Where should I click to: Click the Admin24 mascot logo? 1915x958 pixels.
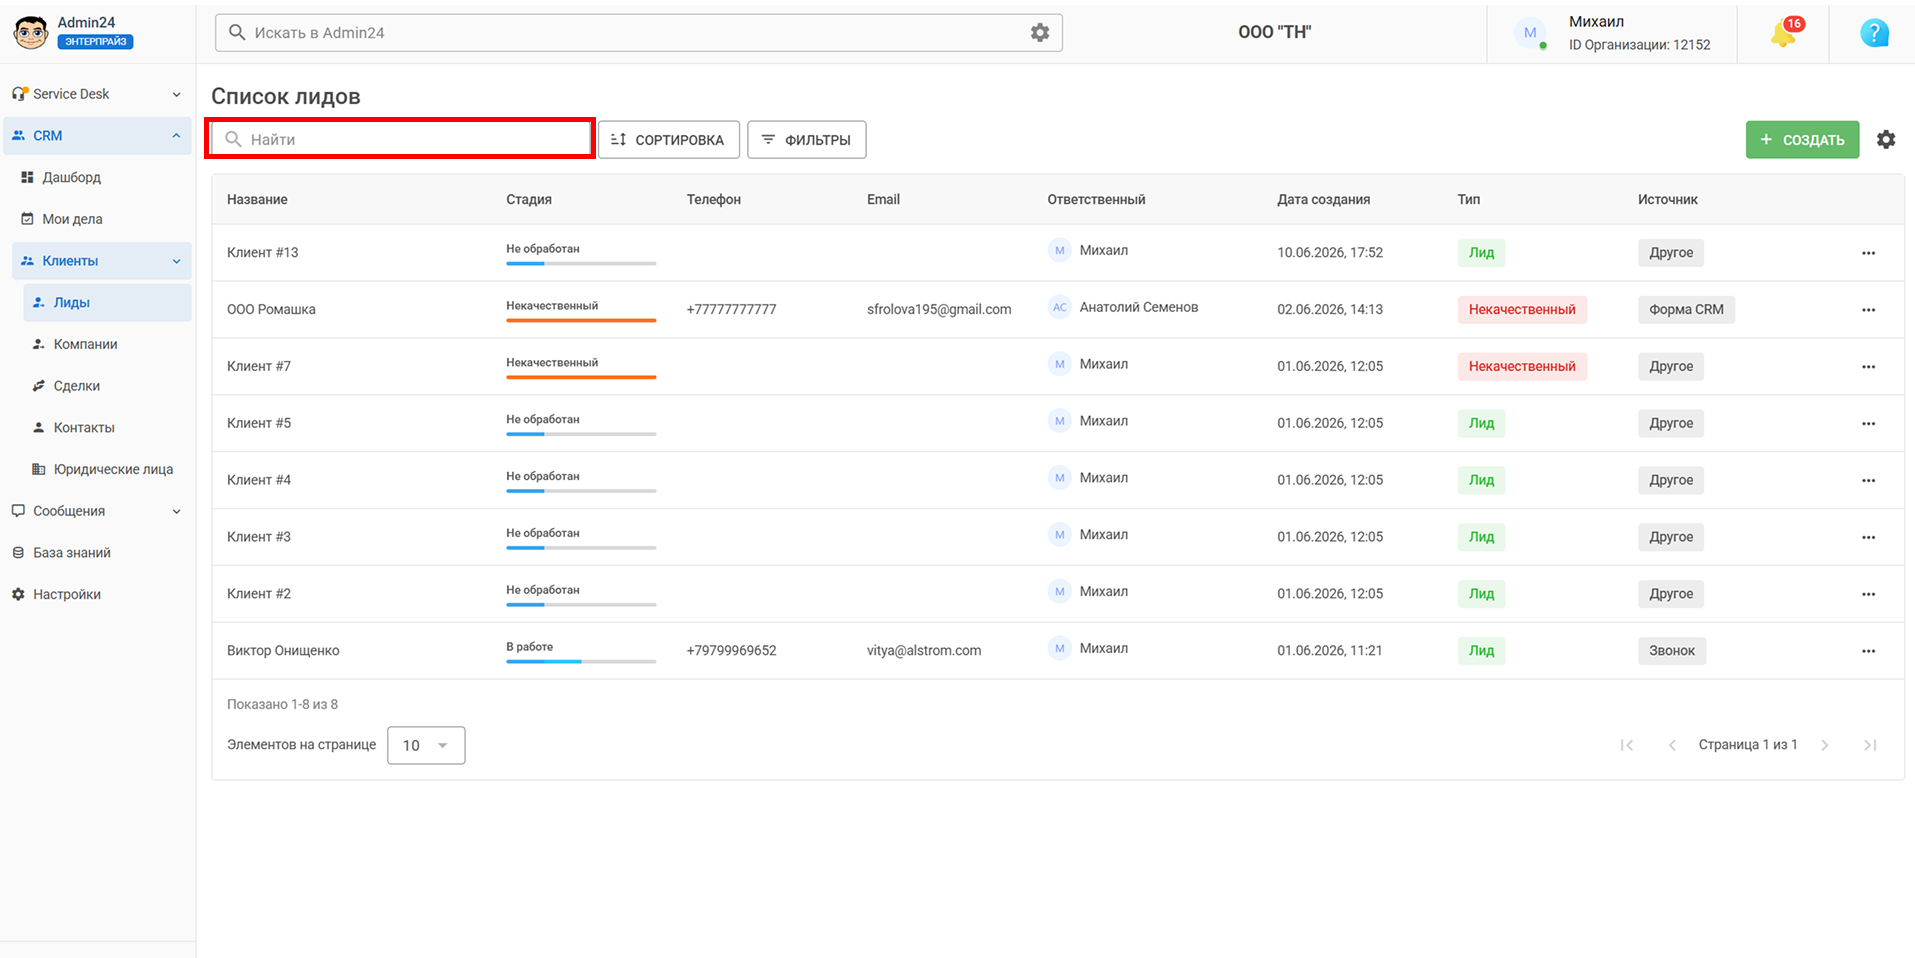(x=31, y=32)
